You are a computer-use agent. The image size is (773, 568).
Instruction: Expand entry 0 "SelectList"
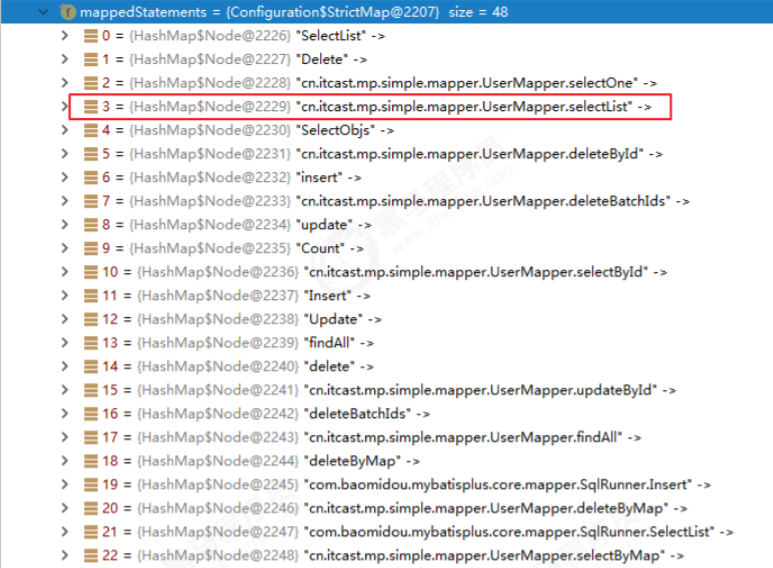click(65, 36)
